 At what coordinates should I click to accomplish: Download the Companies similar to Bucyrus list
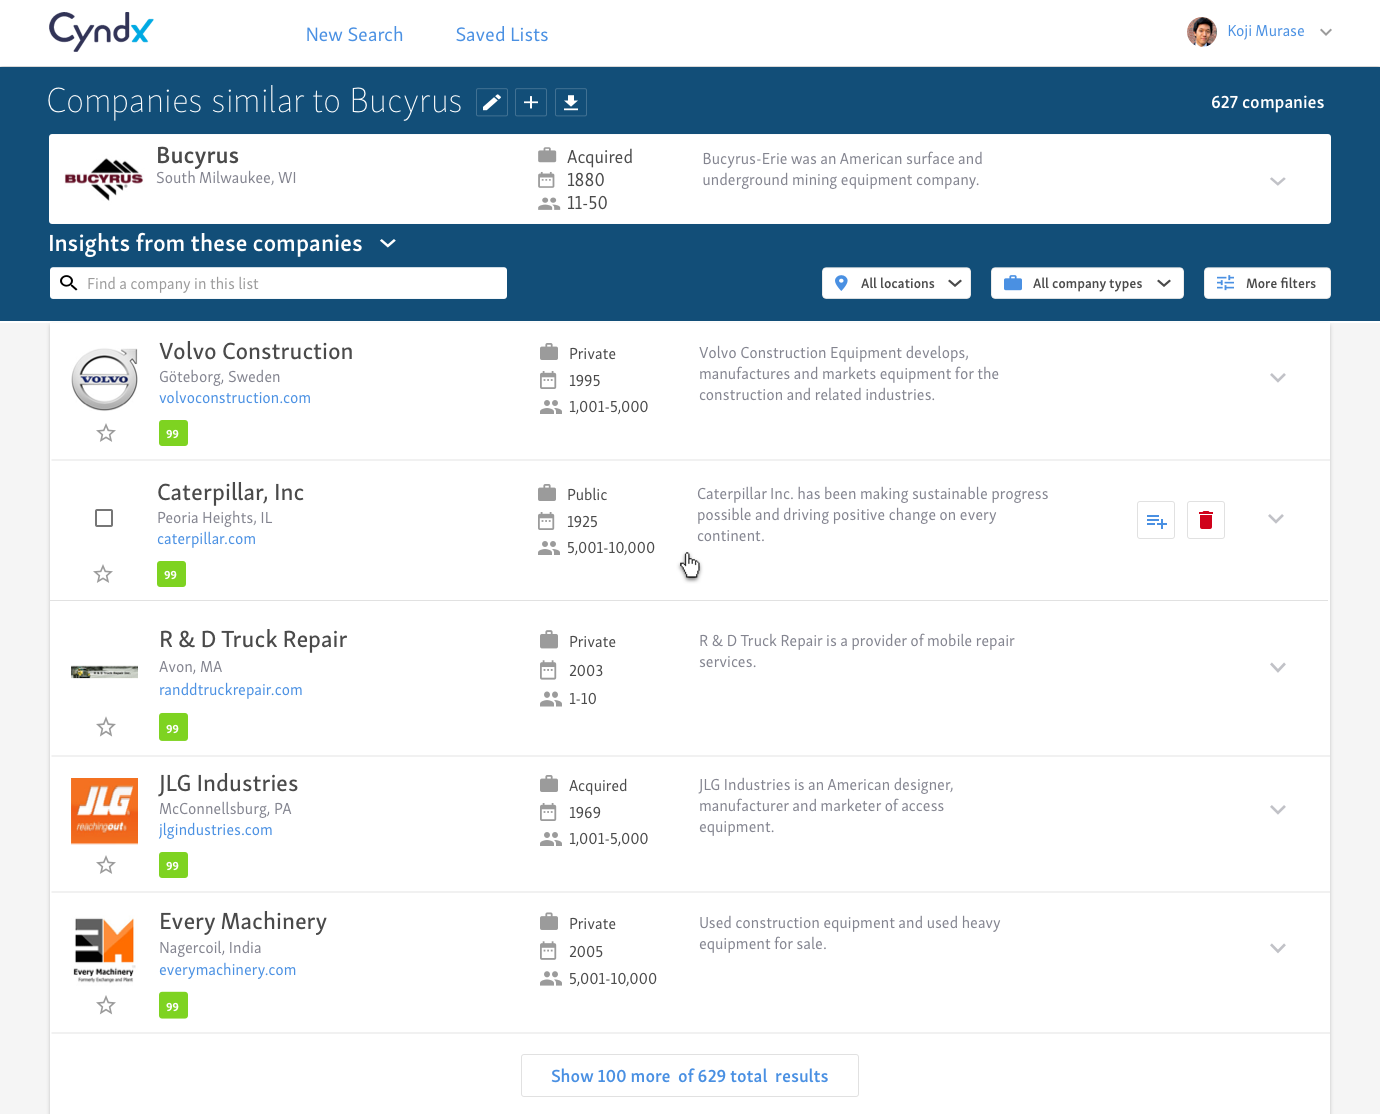(x=571, y=102)
